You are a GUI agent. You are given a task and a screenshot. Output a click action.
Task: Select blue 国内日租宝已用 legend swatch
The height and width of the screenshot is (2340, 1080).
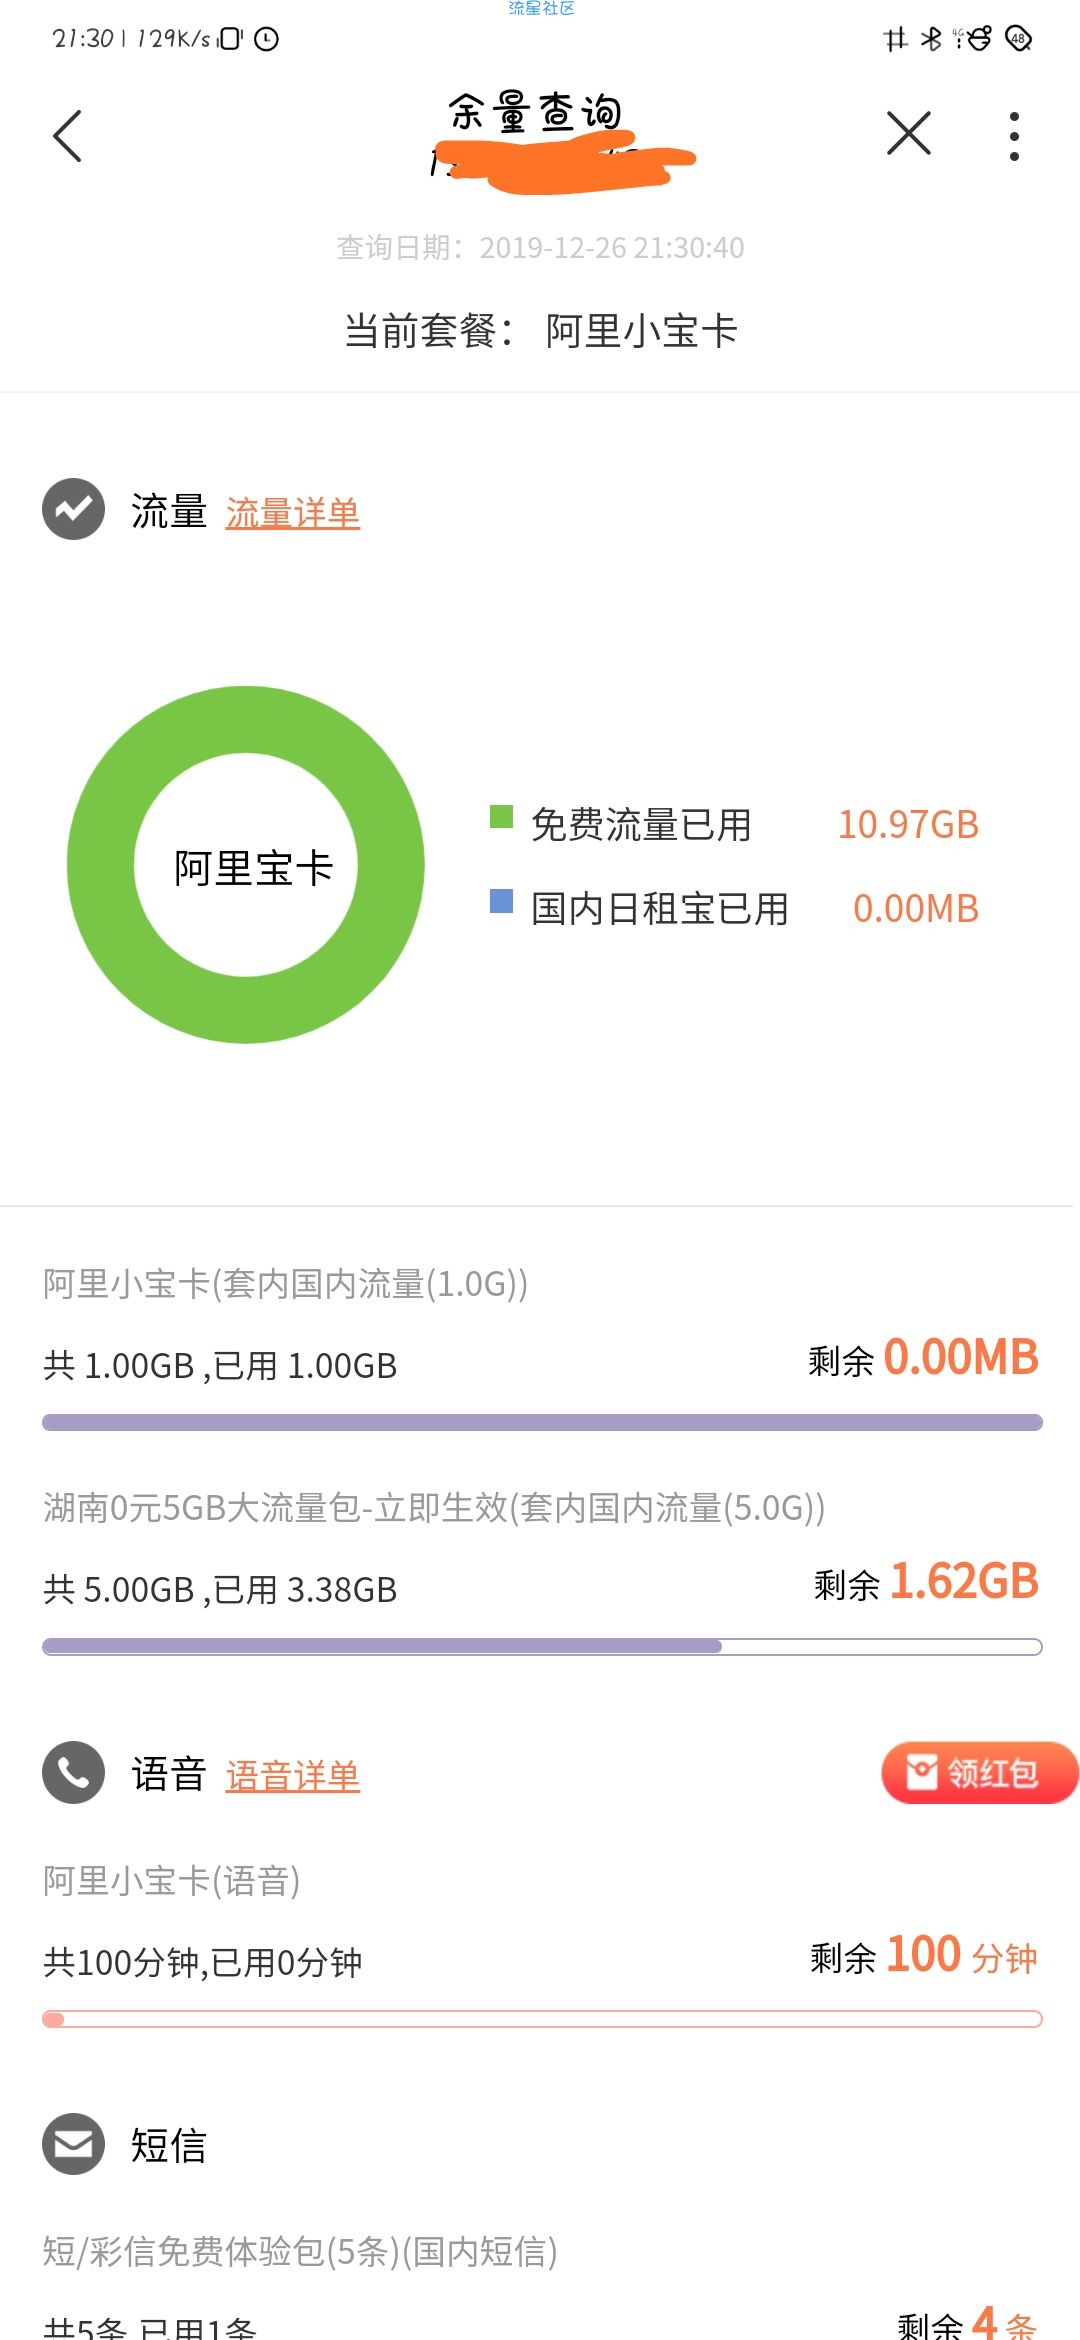click(x=501, y=901)
